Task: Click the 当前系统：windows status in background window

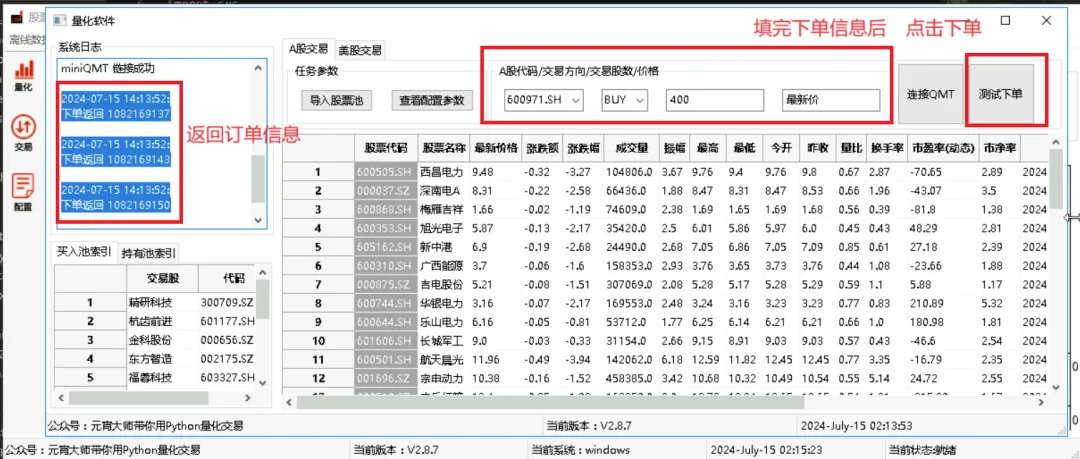Action: [x=580, y=450]
